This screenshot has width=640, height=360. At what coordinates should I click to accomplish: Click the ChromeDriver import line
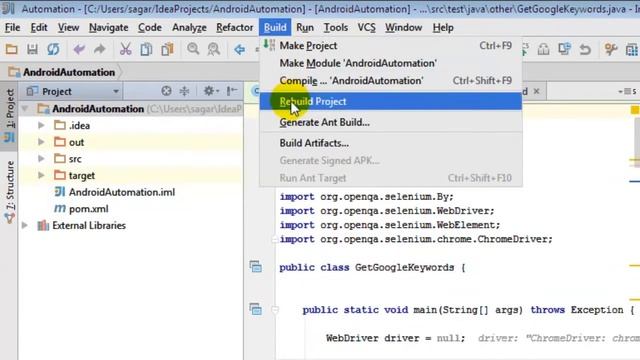[416, 239]
